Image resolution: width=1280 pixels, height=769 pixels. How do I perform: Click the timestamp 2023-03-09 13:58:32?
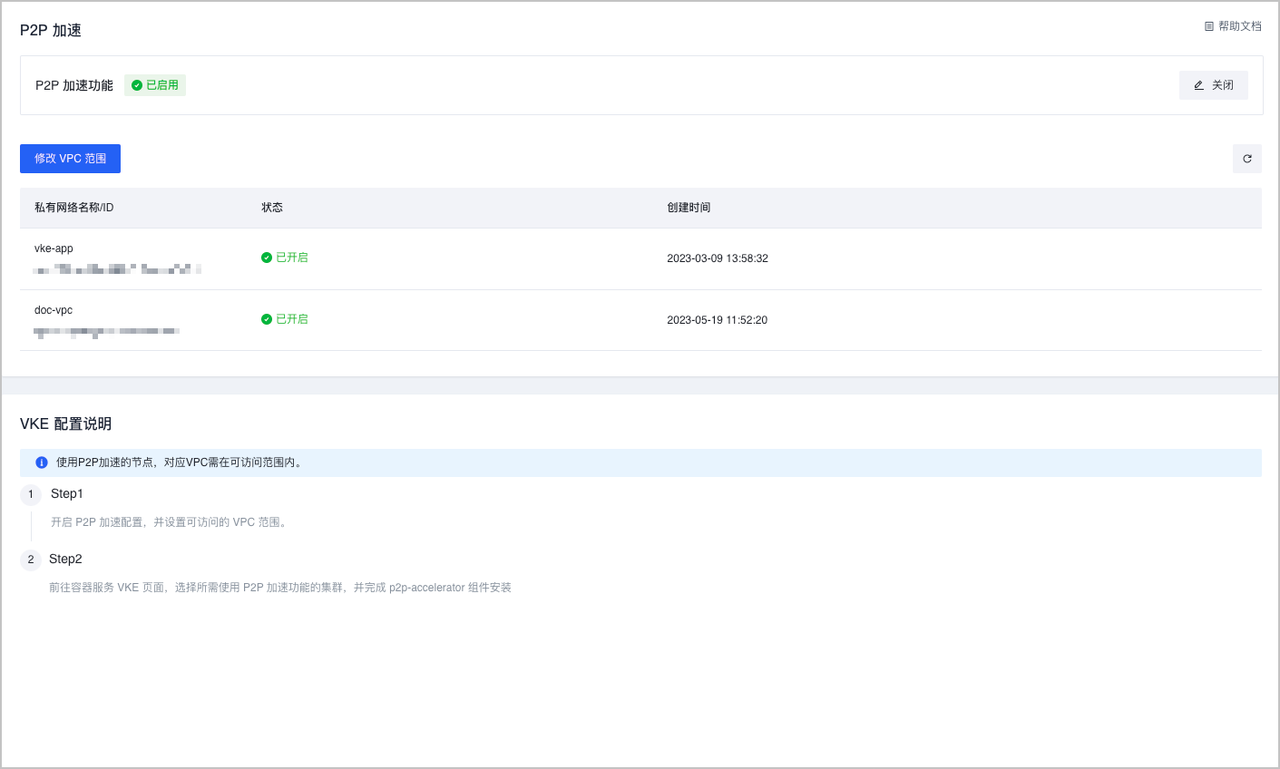tap(717, 258)
